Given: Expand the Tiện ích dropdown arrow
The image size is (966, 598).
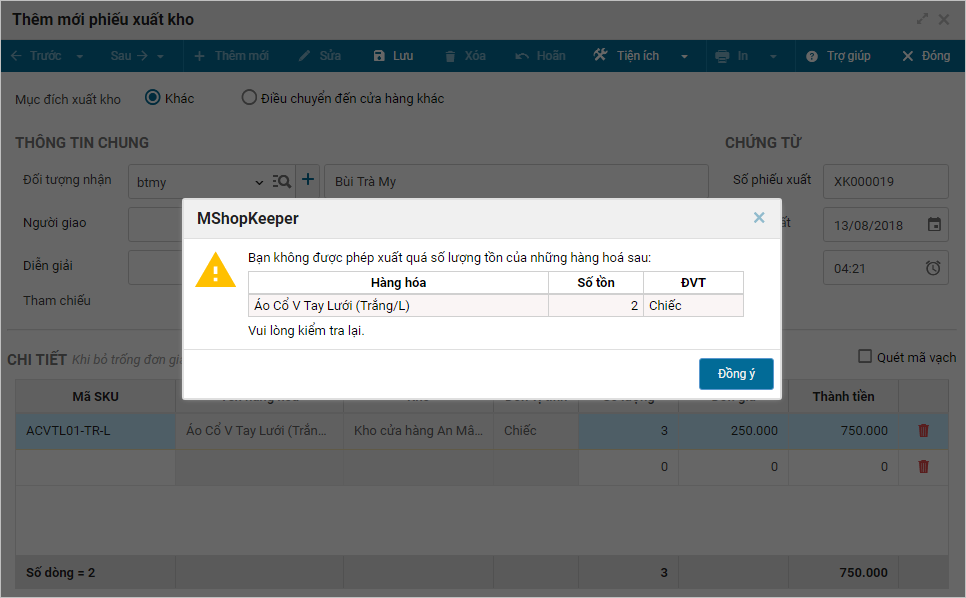Looking at the screenshot, I should 684,56.
